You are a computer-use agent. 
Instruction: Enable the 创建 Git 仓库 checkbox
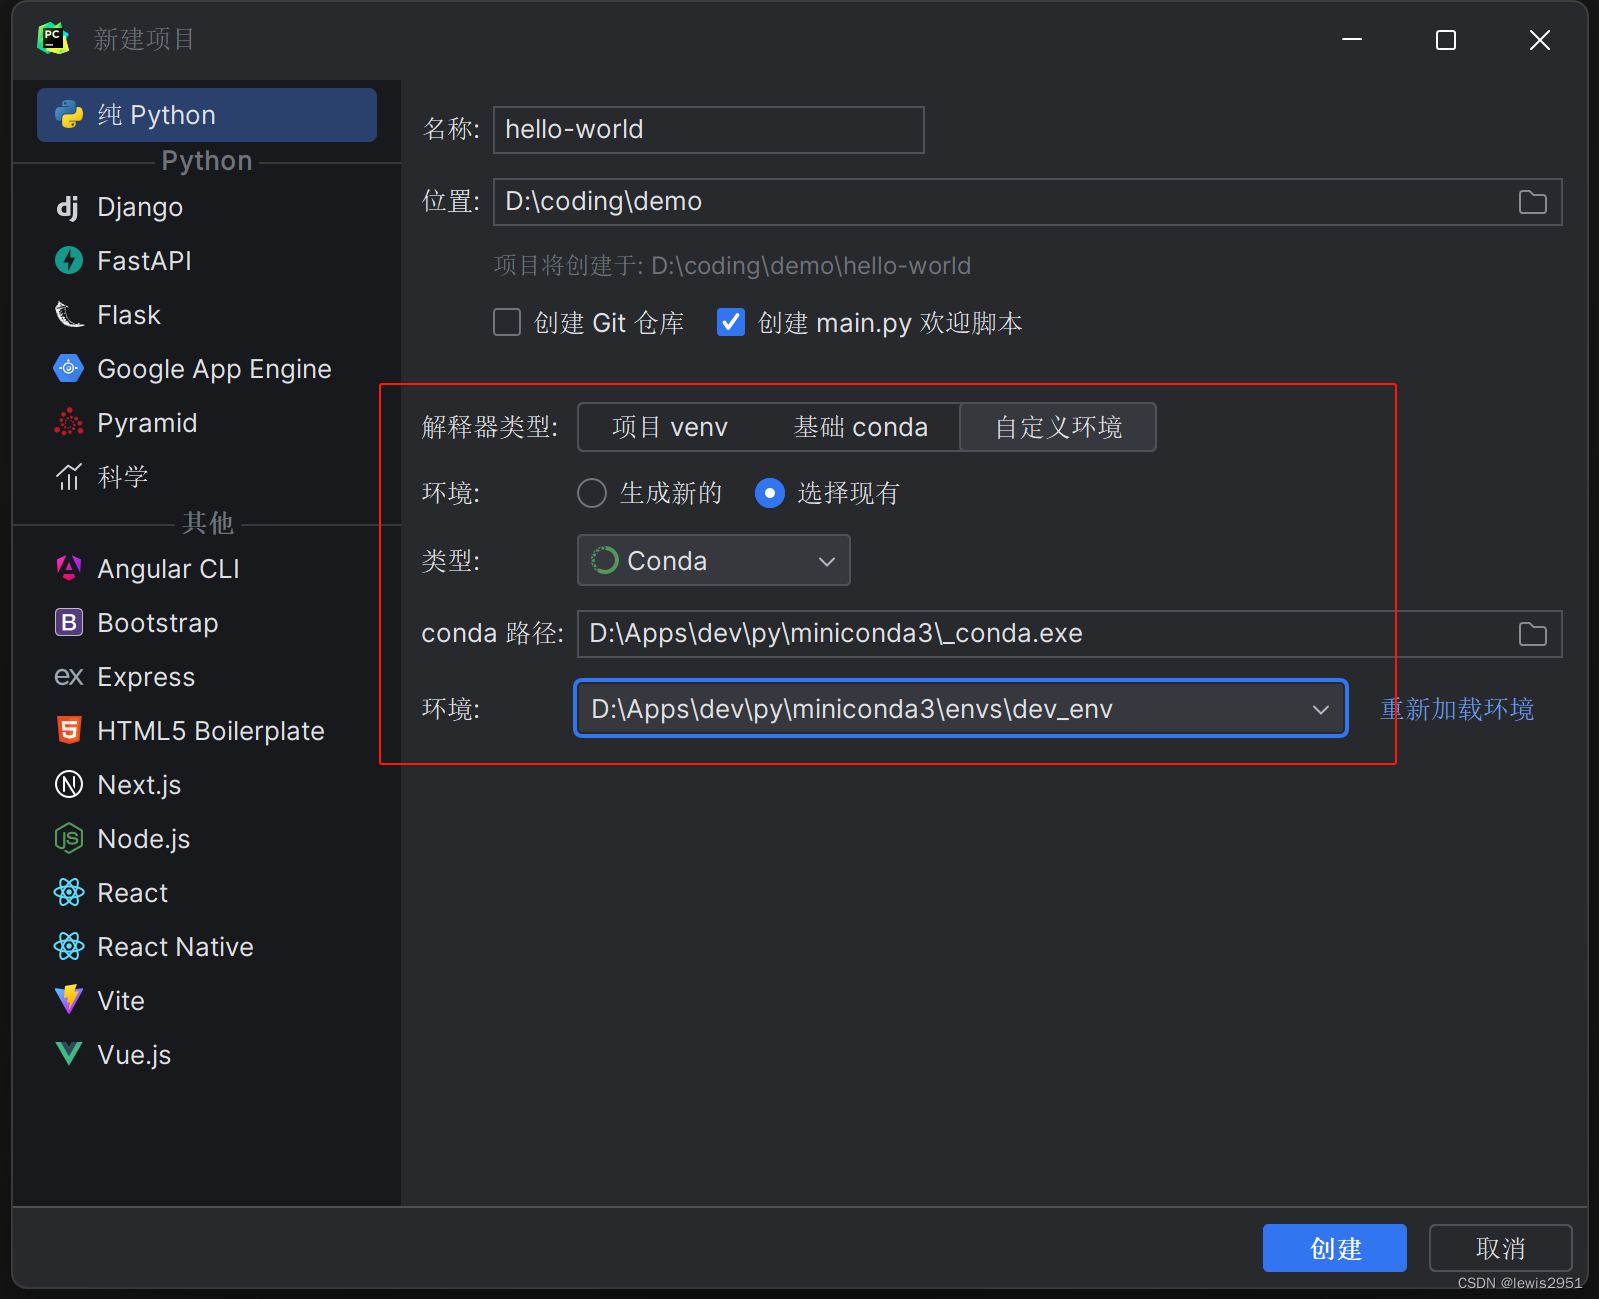coord(507,322)
